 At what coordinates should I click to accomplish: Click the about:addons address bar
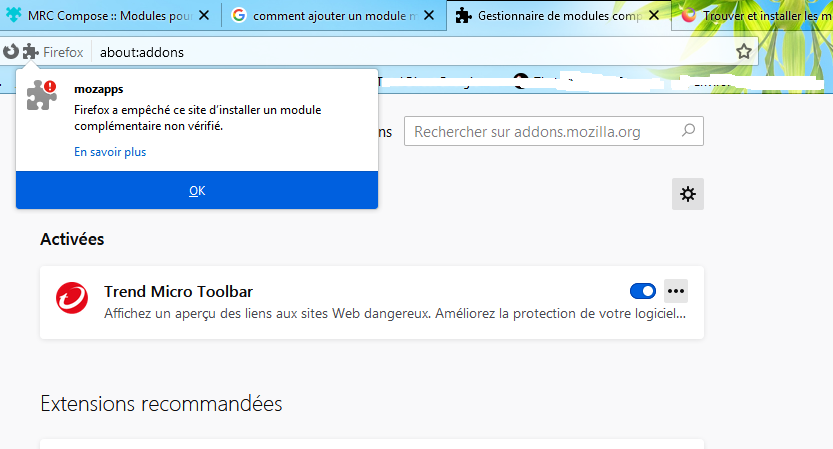[x=414, y=52]
